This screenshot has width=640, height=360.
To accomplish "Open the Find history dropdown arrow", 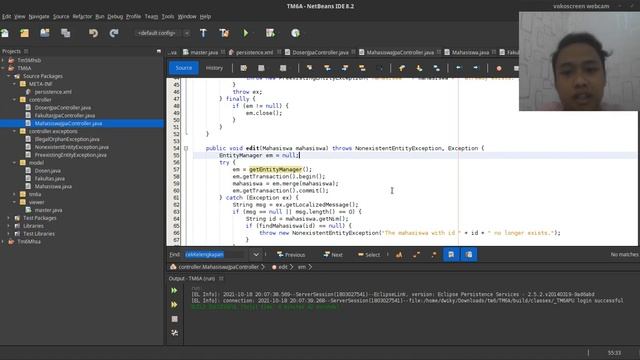I will coord(256,255).
